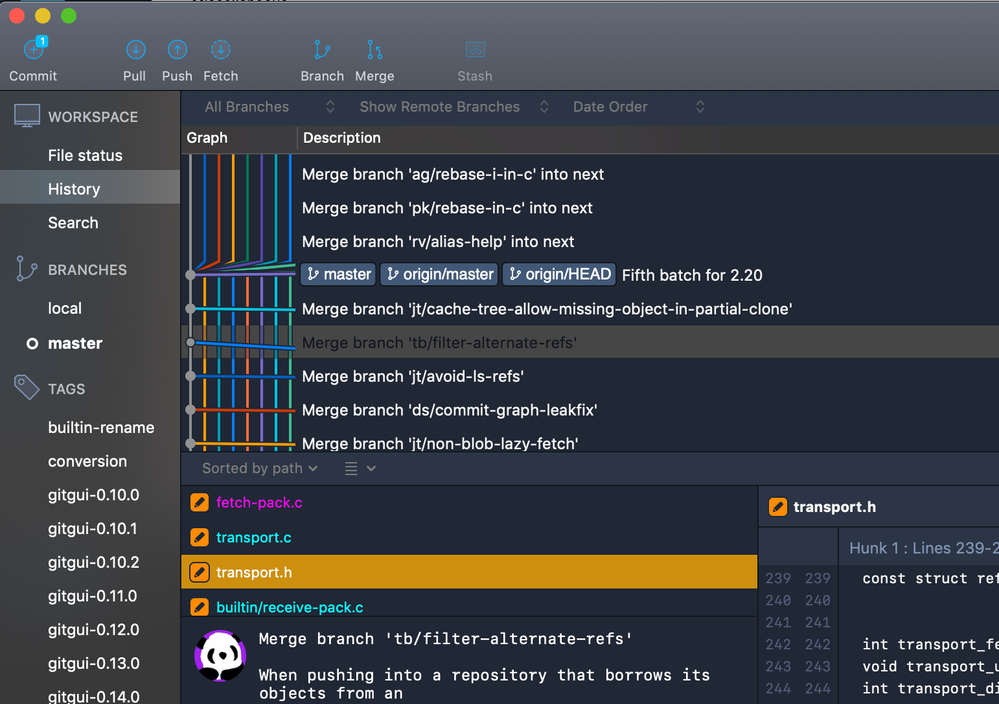Click the modified icon beside transport.h in file list
This screenshot has height=704, width=999.
pos(199,572)
